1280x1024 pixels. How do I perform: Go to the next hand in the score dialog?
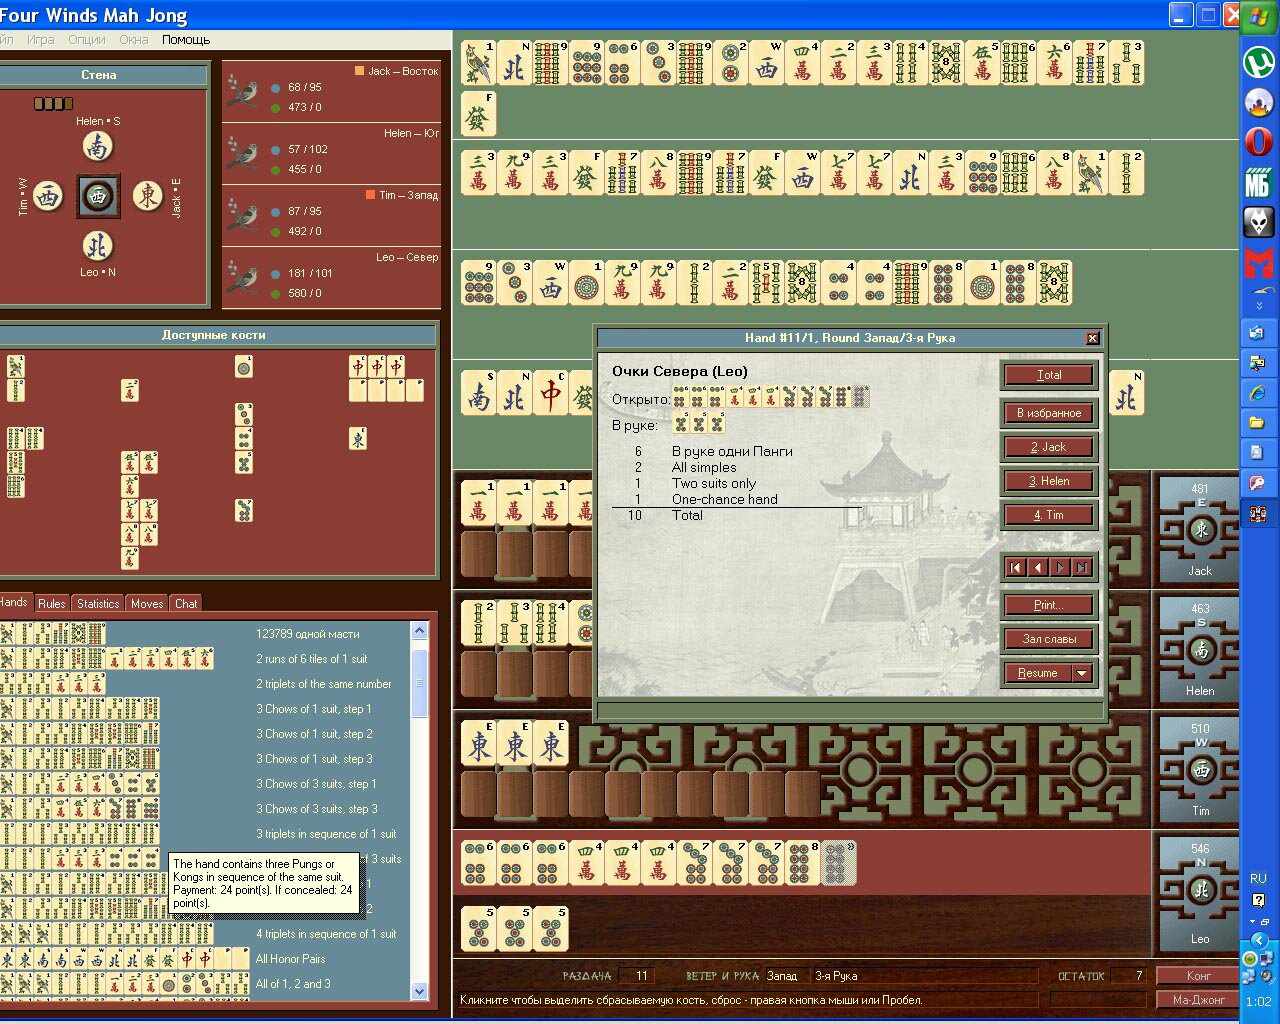coord(1060,567)
